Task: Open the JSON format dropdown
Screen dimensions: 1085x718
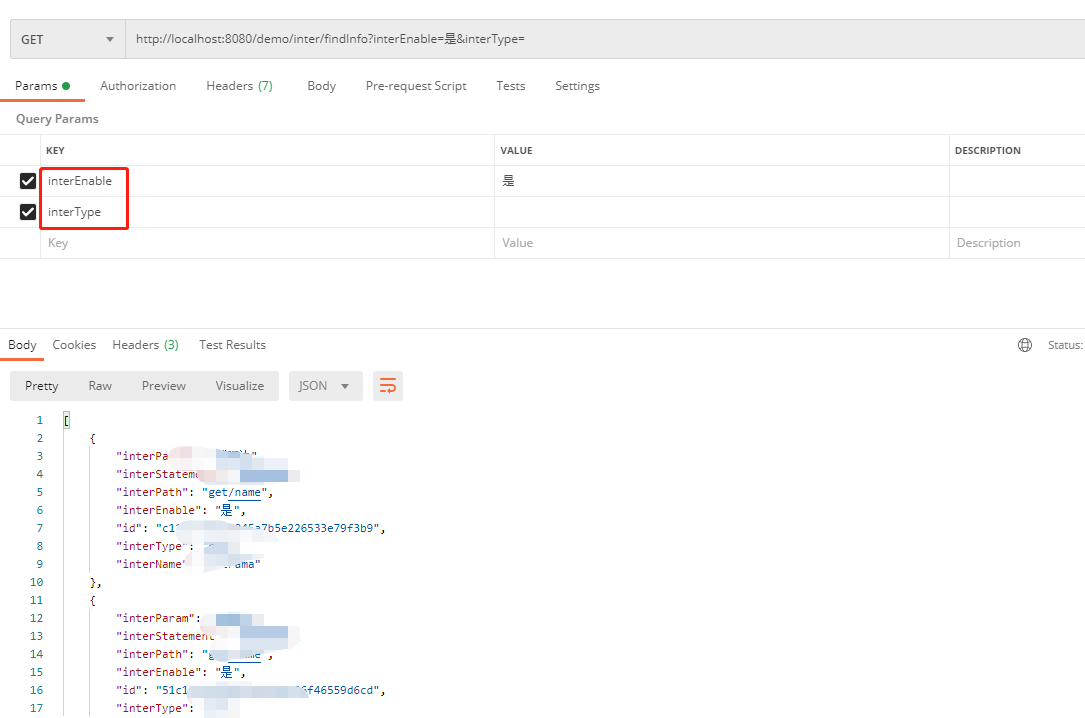Action: [325, 386]
